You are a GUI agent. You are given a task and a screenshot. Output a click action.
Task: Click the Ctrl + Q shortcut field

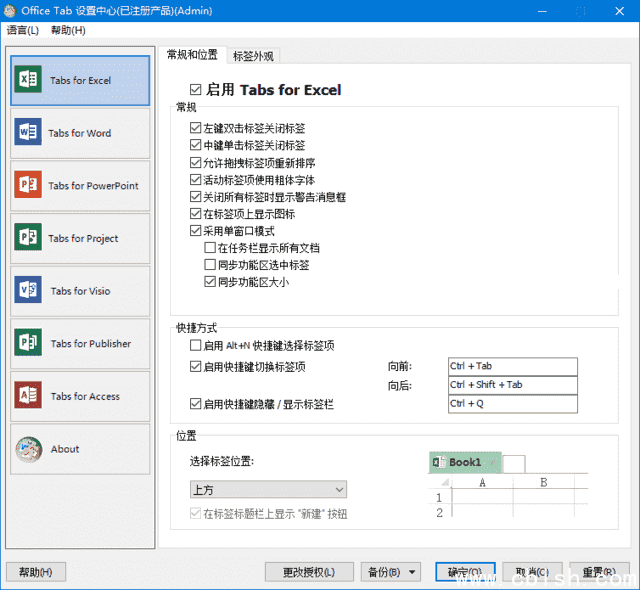click(513, 404)
